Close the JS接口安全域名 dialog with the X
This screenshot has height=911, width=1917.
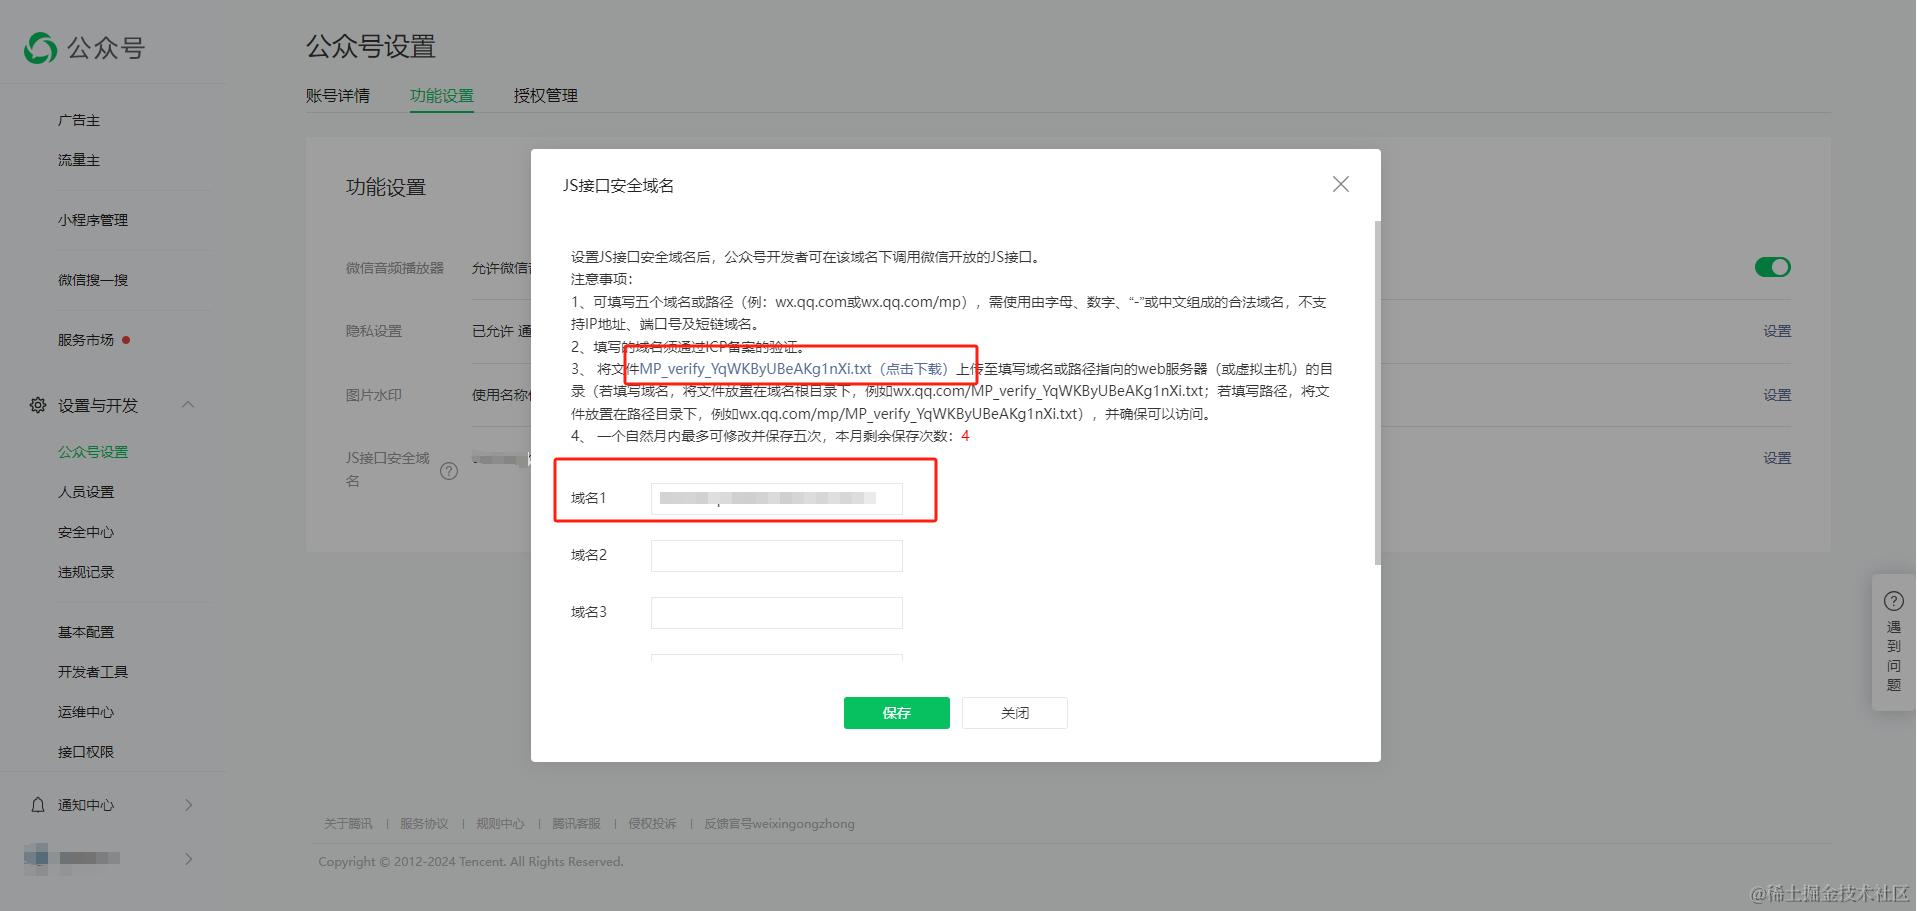pyautogui.click(x=1341, y=184)
